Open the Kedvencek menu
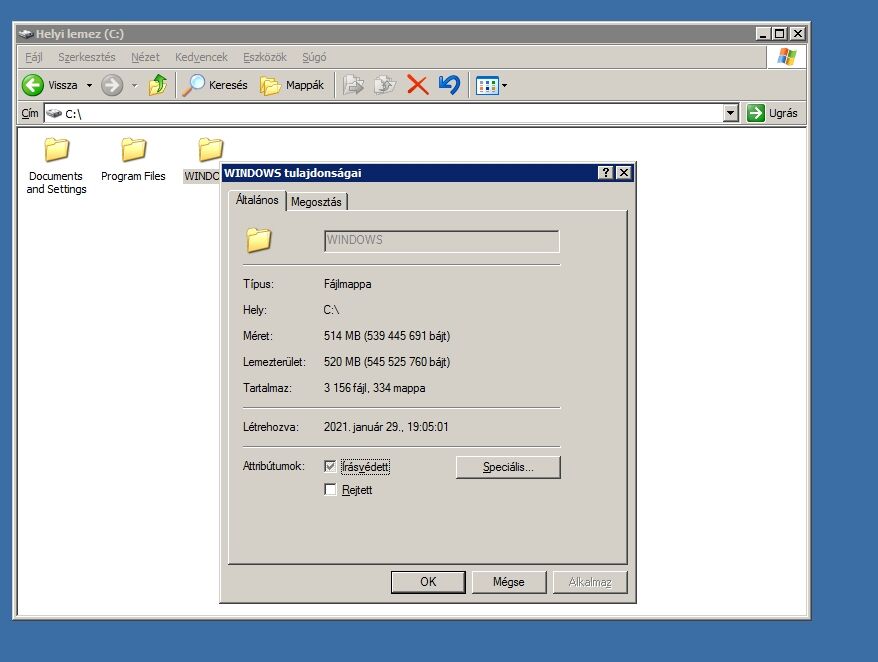The width and height of the screenshot is (878, 662). pyautogui.click(x=201, y=57)
